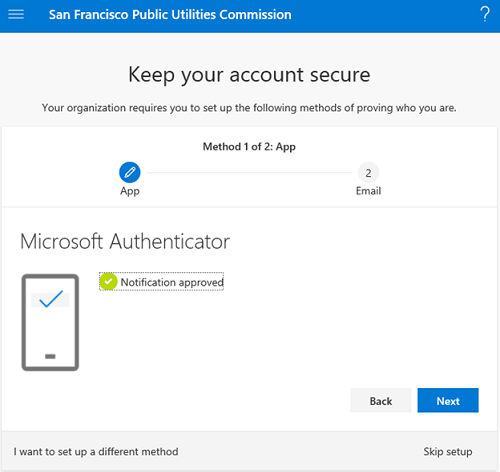Click the Email step label
This screenshot has height=472, width=500.
coord(368,191)
